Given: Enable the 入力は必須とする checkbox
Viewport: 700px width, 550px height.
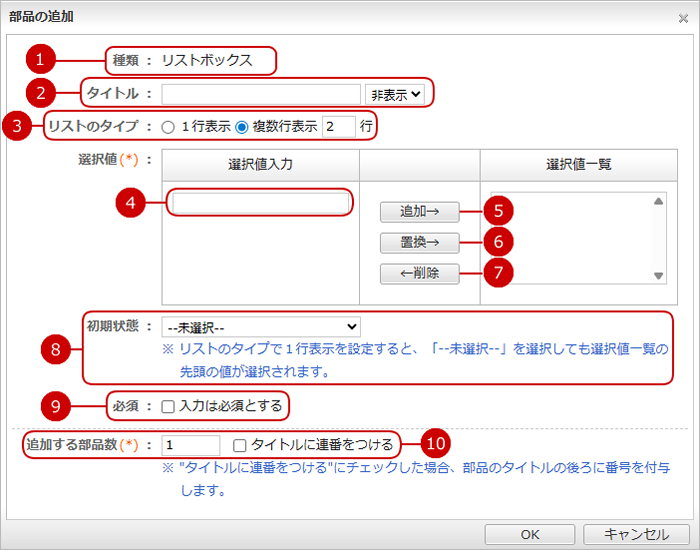Looking at the screenshot, I should click(168, 406).
